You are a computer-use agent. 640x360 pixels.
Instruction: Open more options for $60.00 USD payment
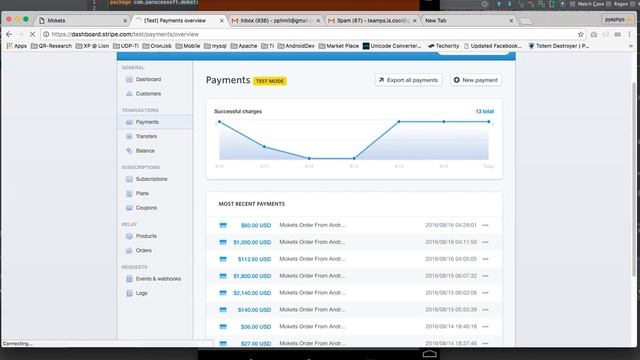(x=485, y=225)
